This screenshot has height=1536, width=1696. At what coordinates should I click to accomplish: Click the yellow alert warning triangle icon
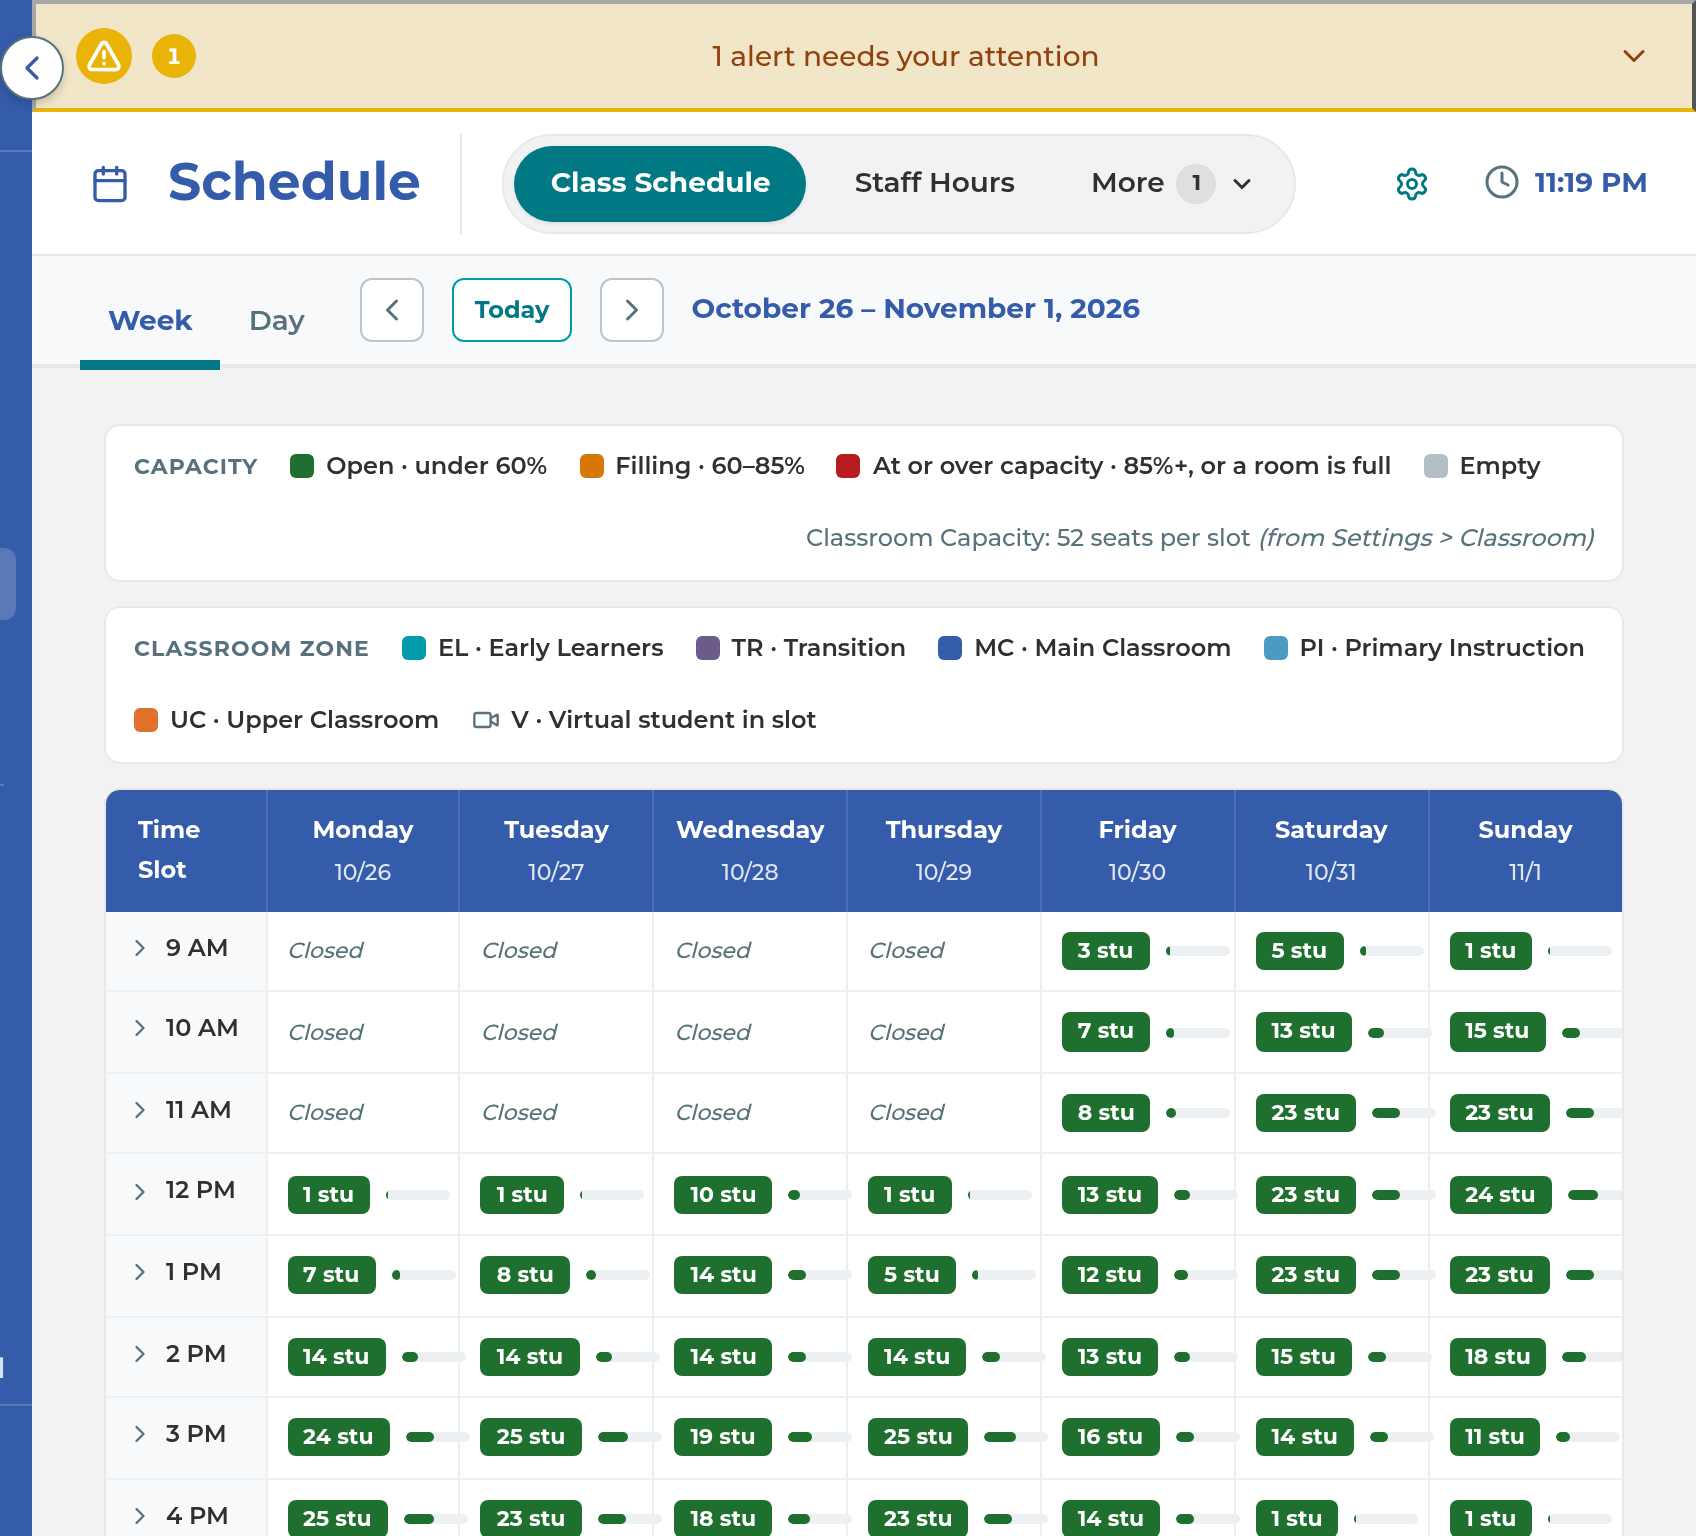[x=104, y=56]
